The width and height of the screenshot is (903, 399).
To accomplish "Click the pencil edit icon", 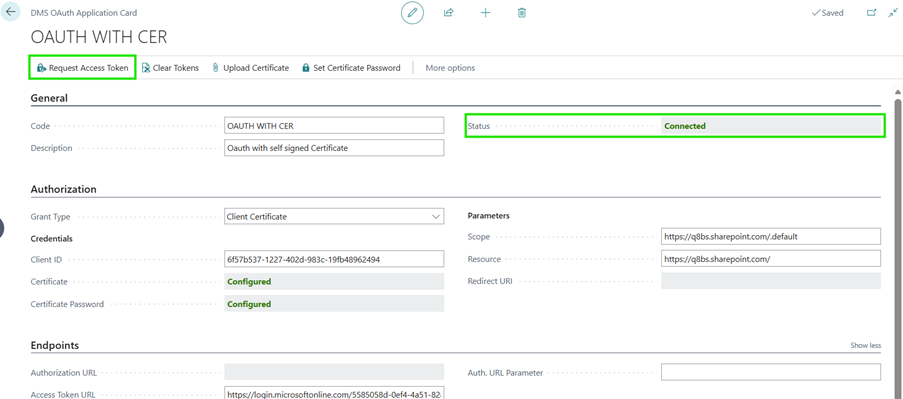I will (412, 13).
